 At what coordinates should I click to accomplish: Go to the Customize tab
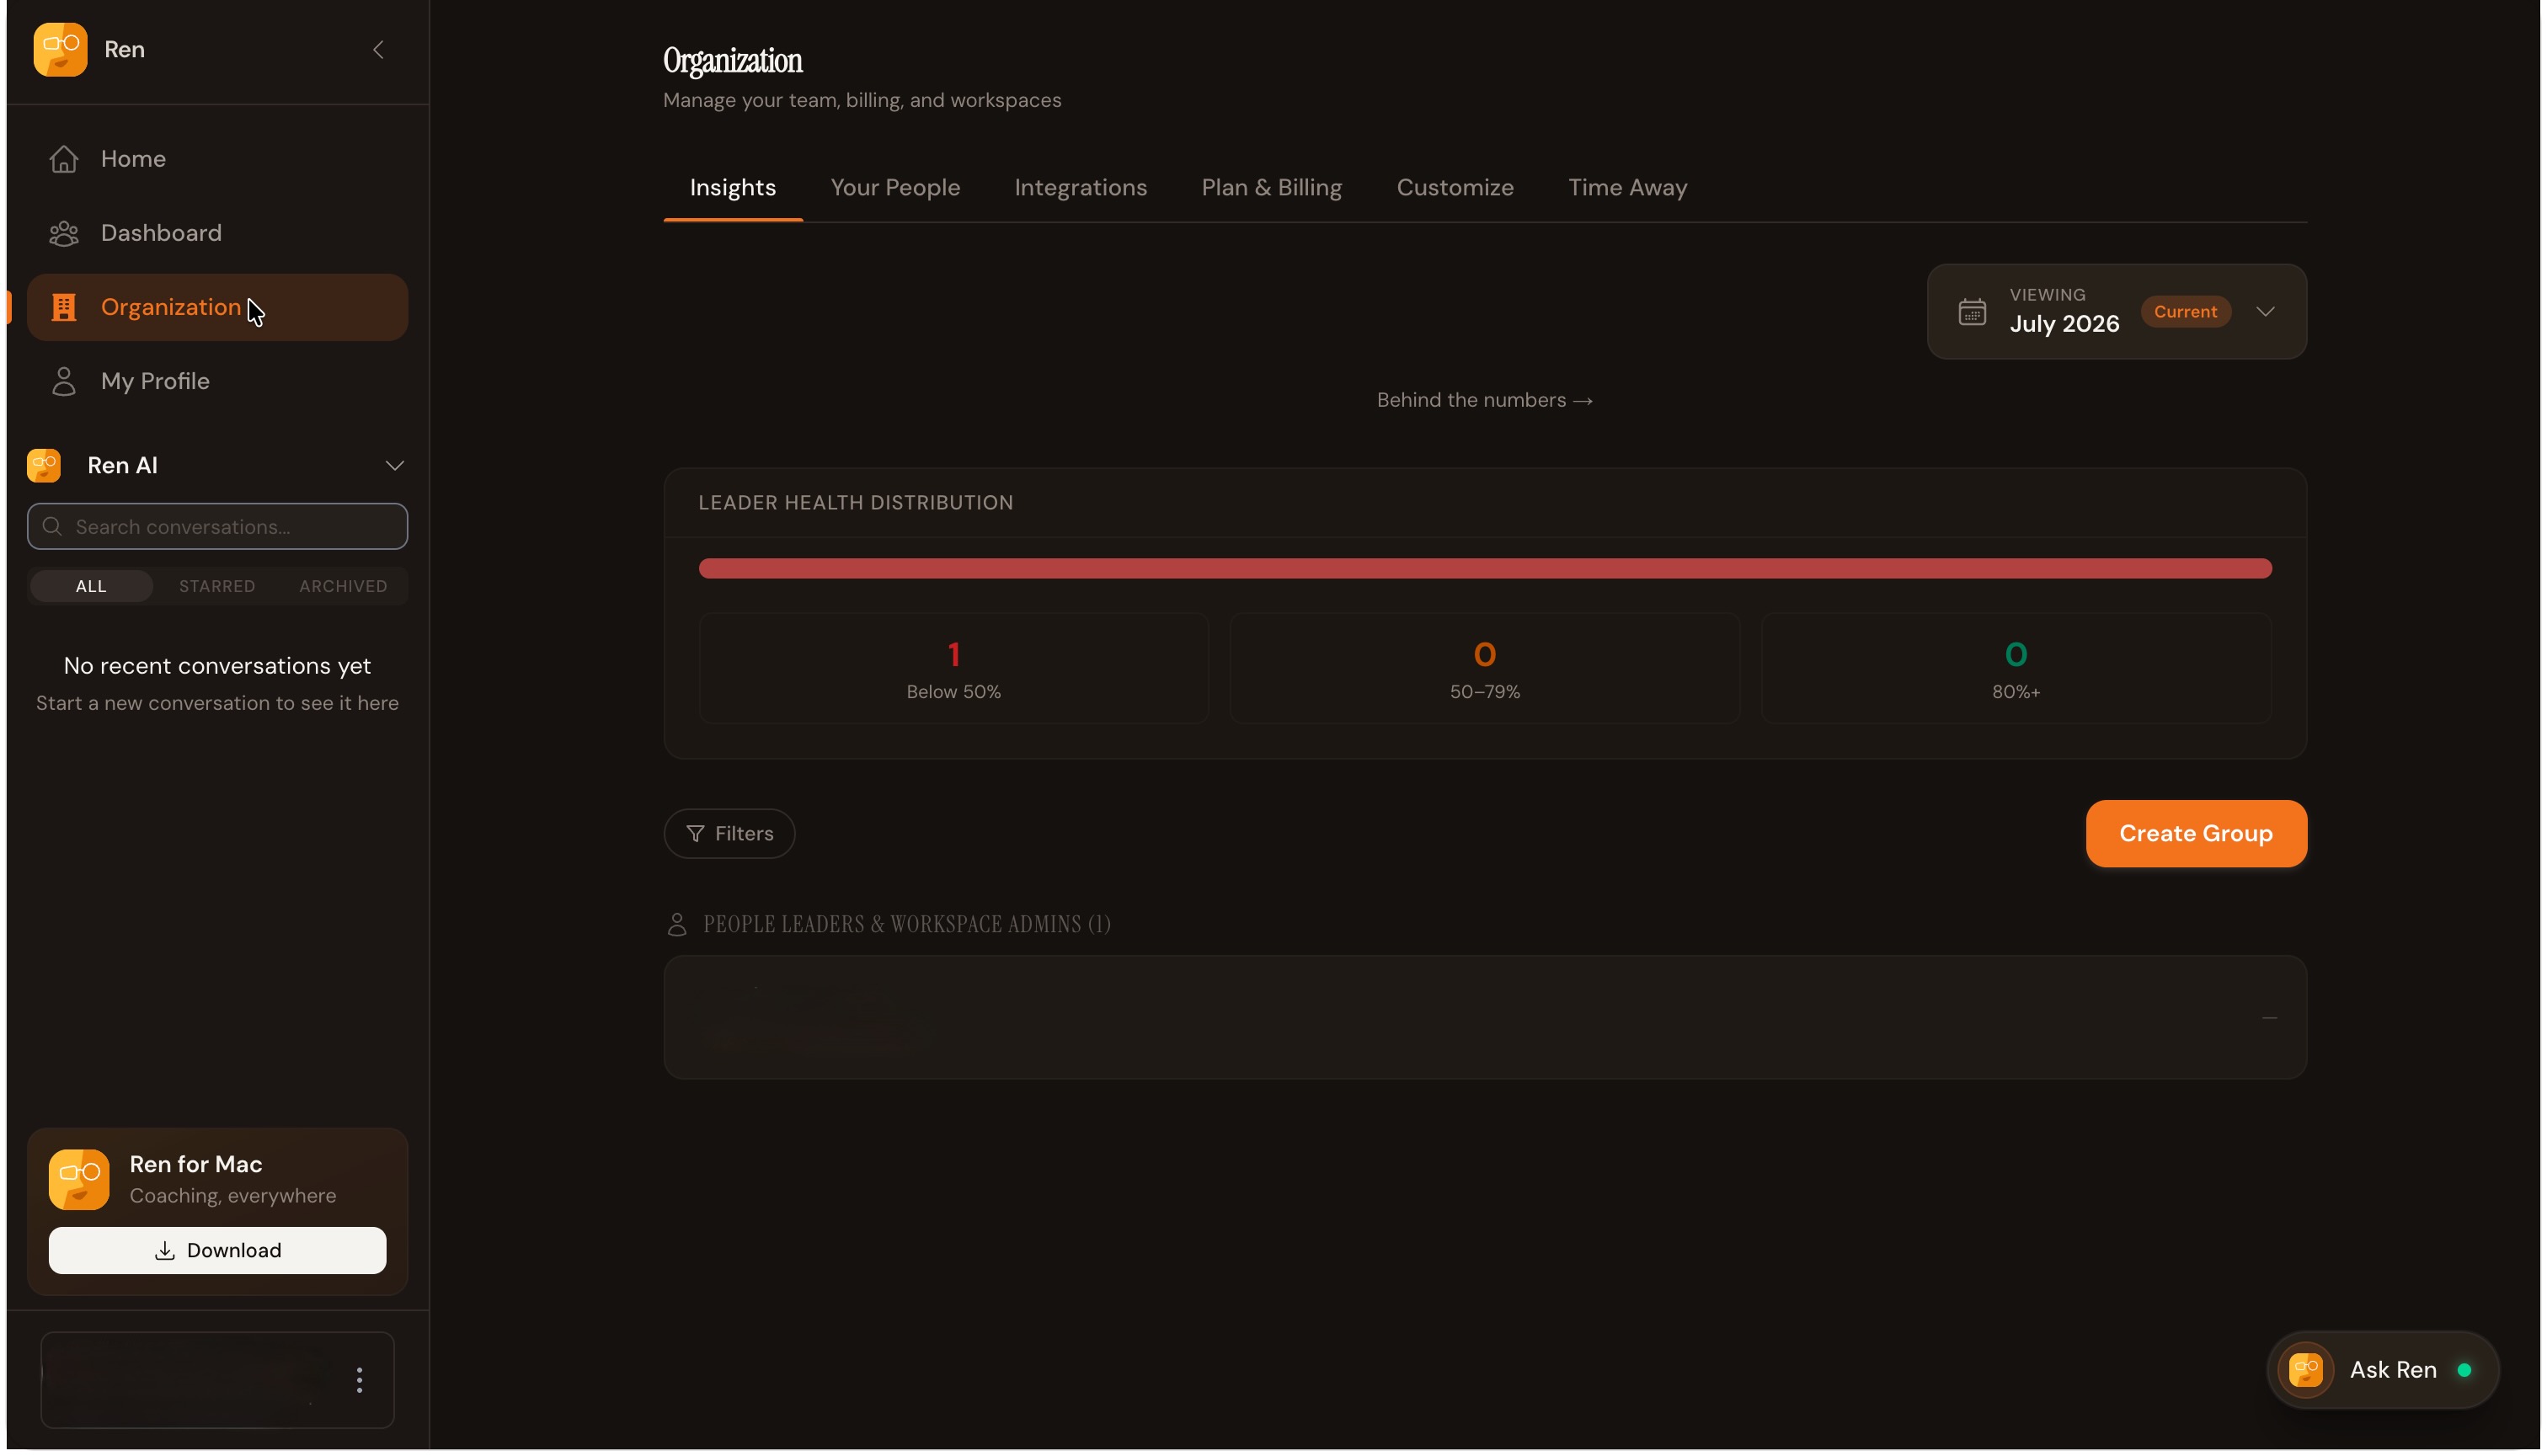tap(1456, 188)
